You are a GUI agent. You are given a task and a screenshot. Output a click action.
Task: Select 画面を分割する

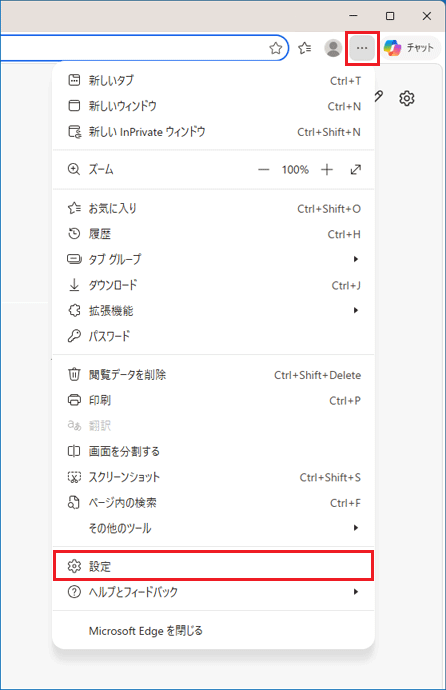[214, 451]
